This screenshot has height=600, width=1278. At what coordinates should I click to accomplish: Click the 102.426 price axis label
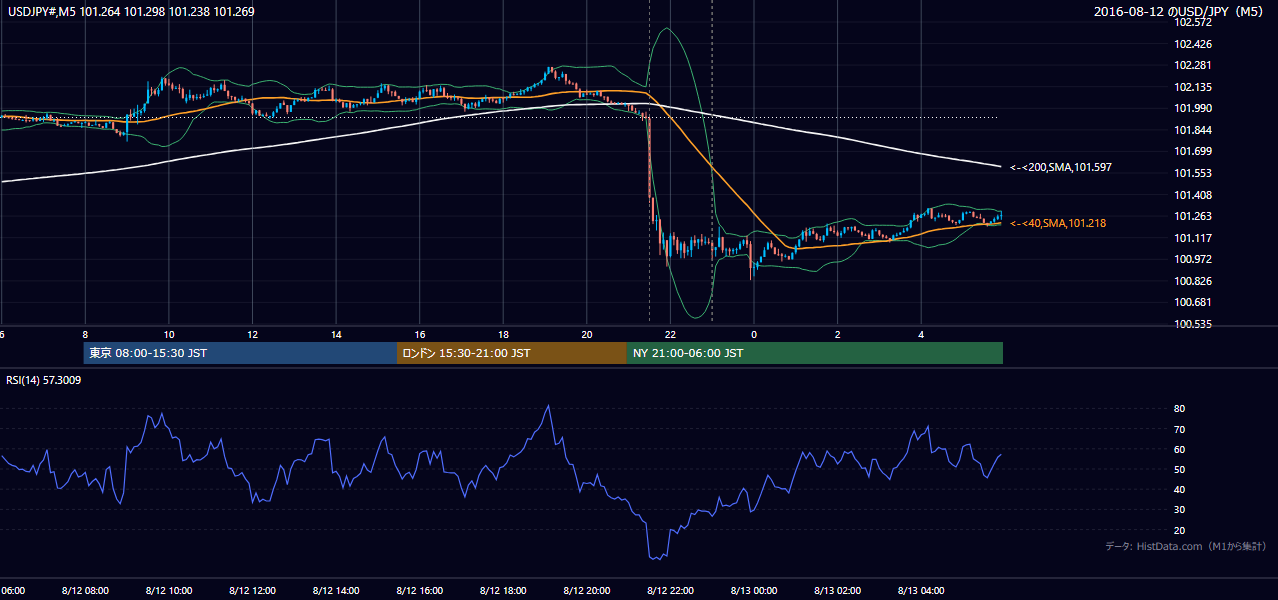1194,44
